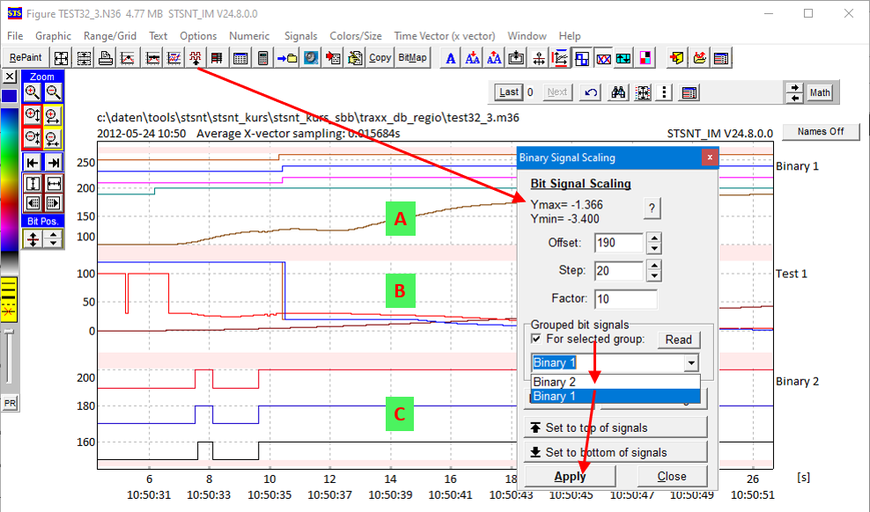This screenshot has height=512, width=870.
Task: Click the three vertical dots icon
Action: point(664,93)
